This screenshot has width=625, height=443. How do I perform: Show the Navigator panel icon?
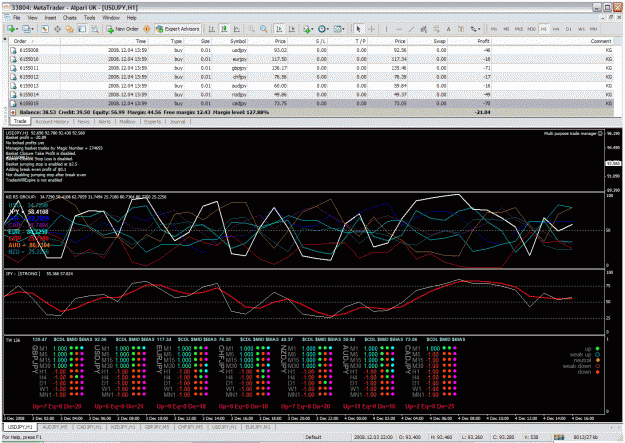pos(70,29)
